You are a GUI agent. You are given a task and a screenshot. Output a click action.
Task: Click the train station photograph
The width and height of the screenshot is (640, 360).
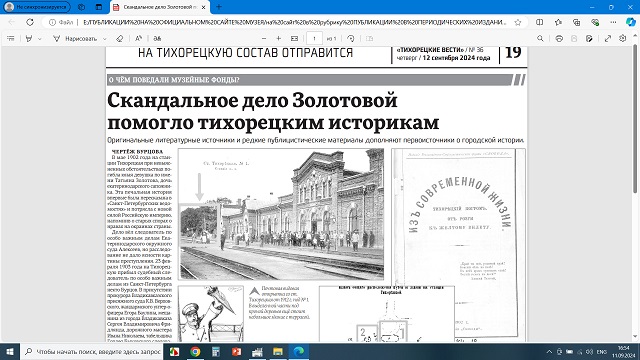pos(282,214)
